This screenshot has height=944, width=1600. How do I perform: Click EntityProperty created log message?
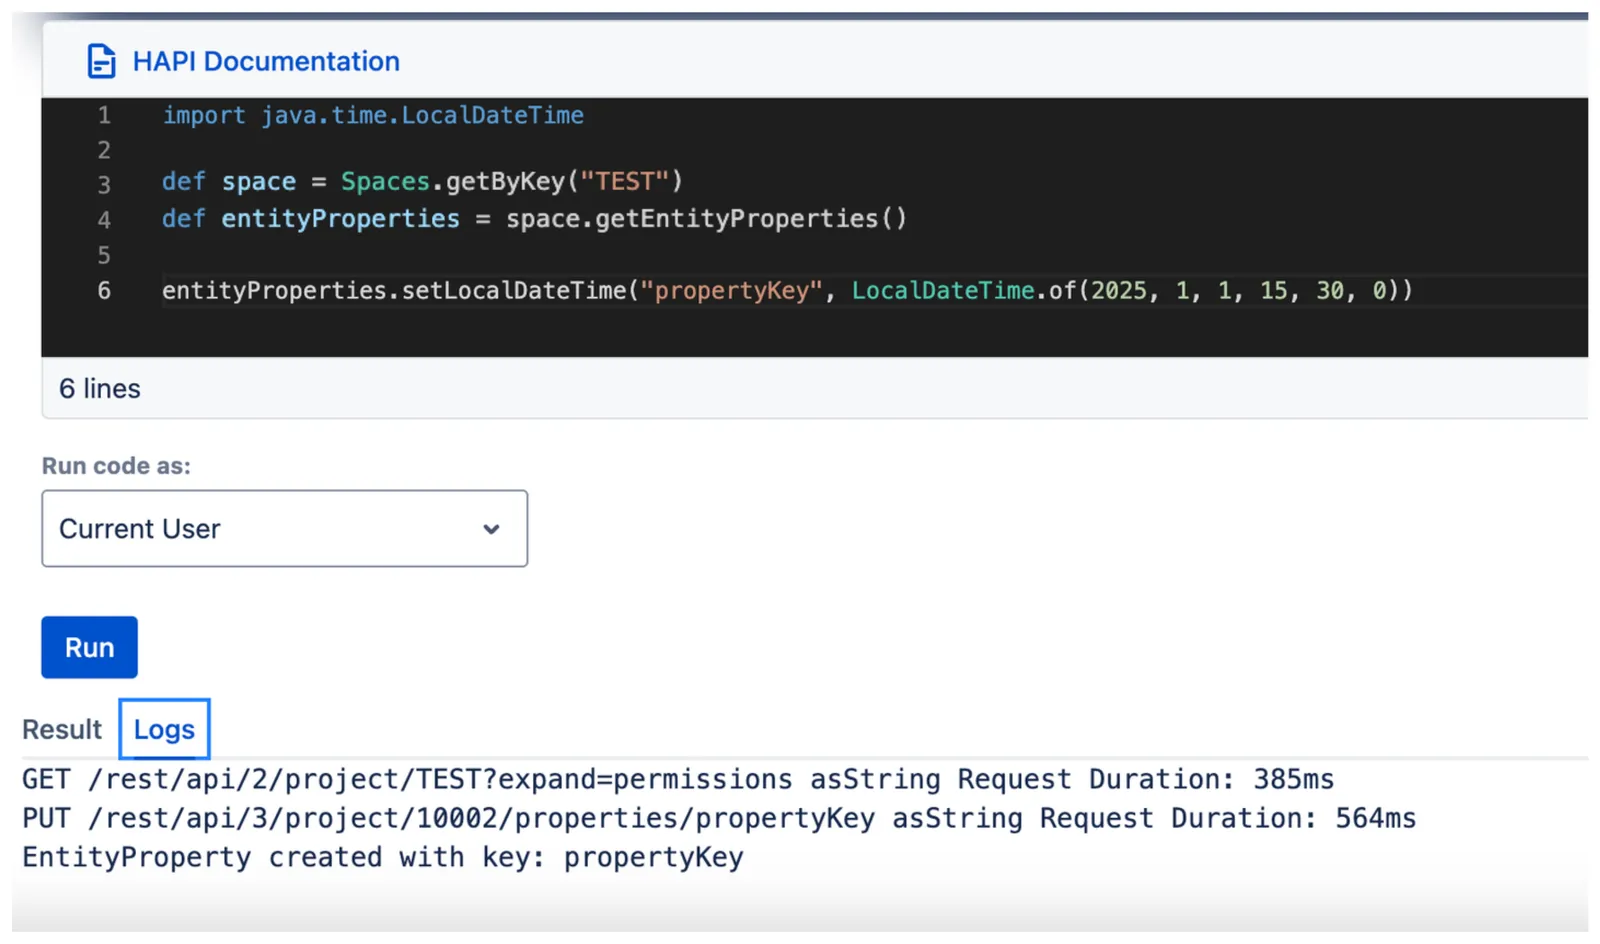pyautogui.click(x=383, y=857)
